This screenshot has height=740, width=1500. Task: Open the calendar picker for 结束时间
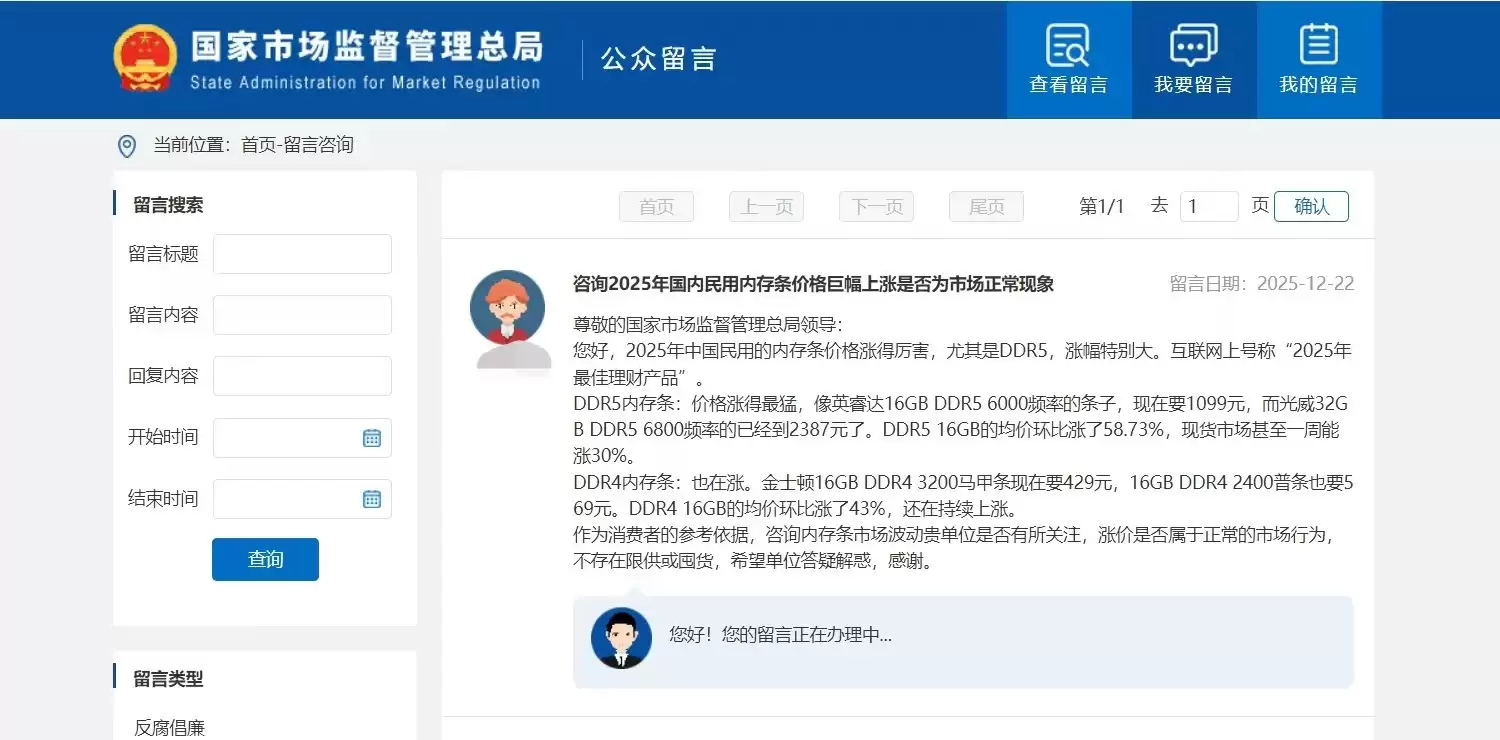pyautogui.click(x=372, y=498)
